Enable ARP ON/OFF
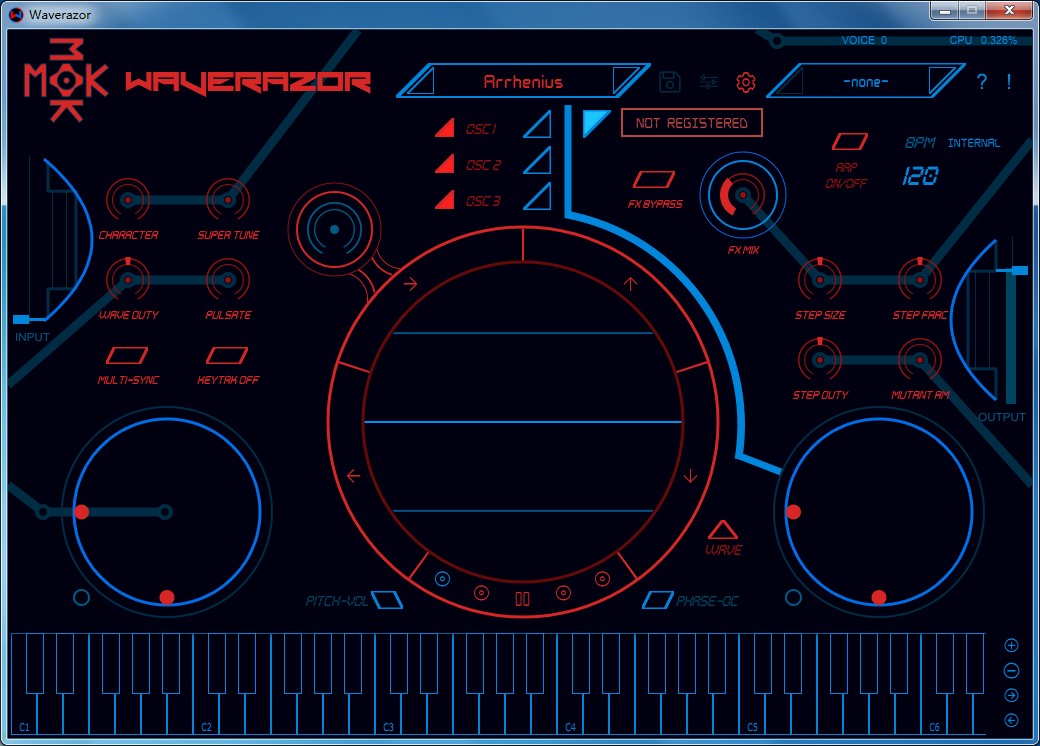Viewport: 1040px width, 746px height. (851, 142)
